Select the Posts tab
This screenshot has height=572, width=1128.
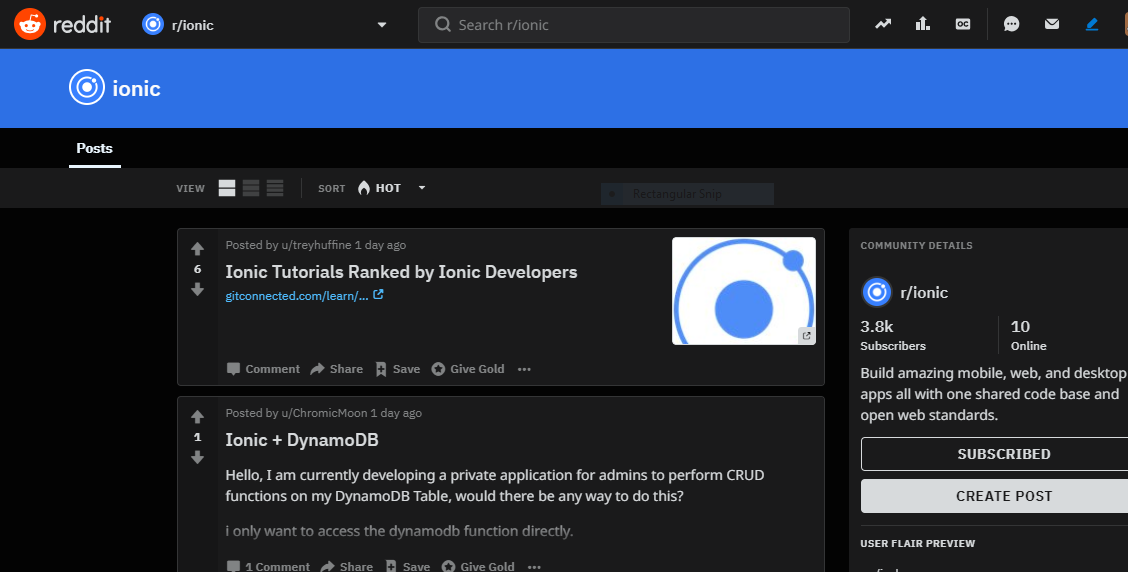(x=95, y=148)
